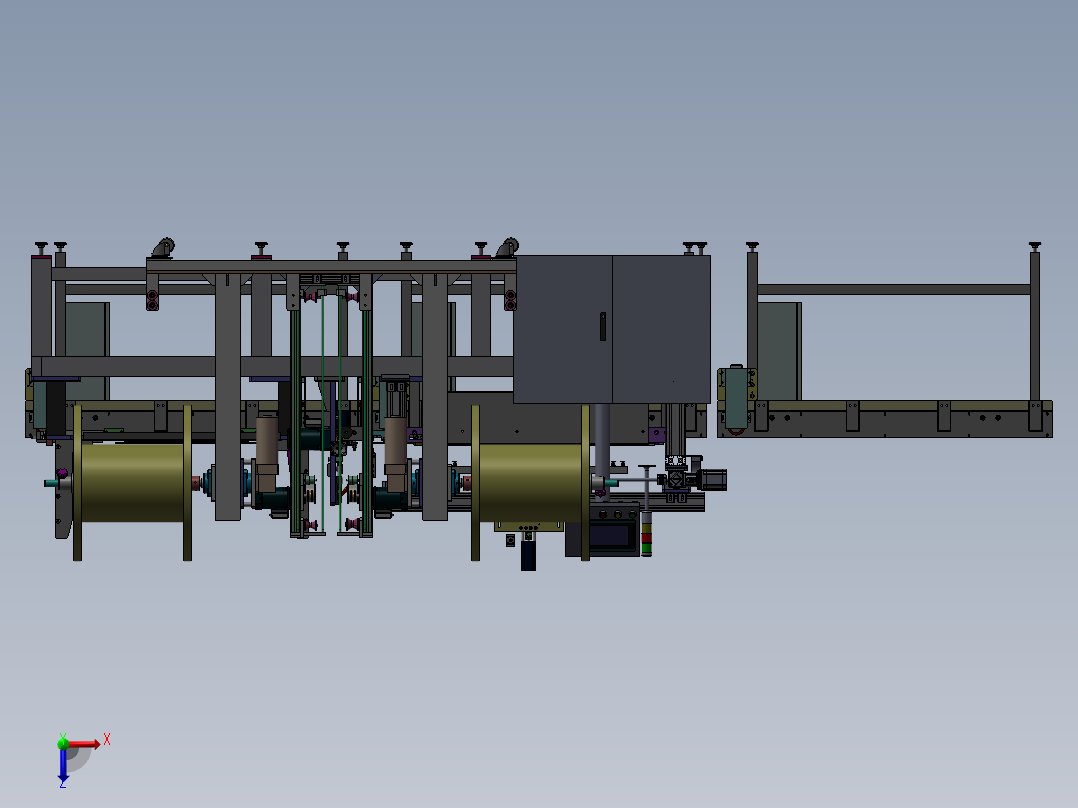The image size is (1078, 808).
Task: Click the red X axis arrow of triad
Action: (83, 744)
